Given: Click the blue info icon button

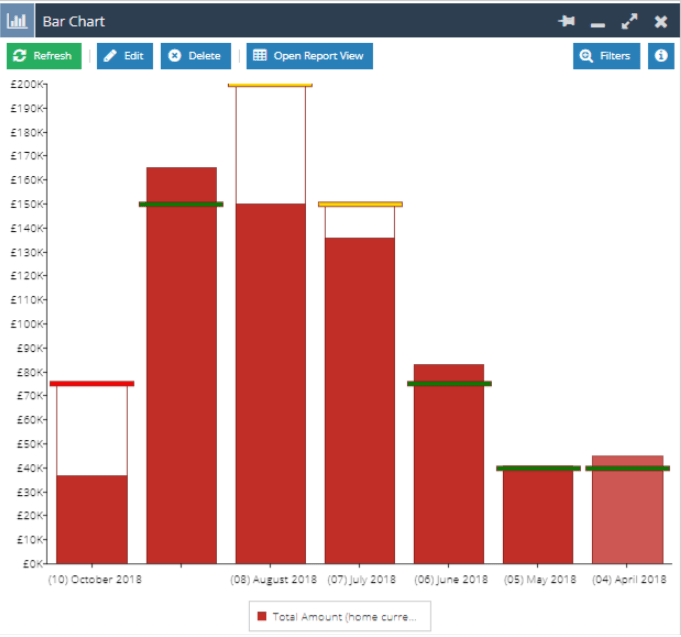Looking at the screenshot, I should 660,56.
